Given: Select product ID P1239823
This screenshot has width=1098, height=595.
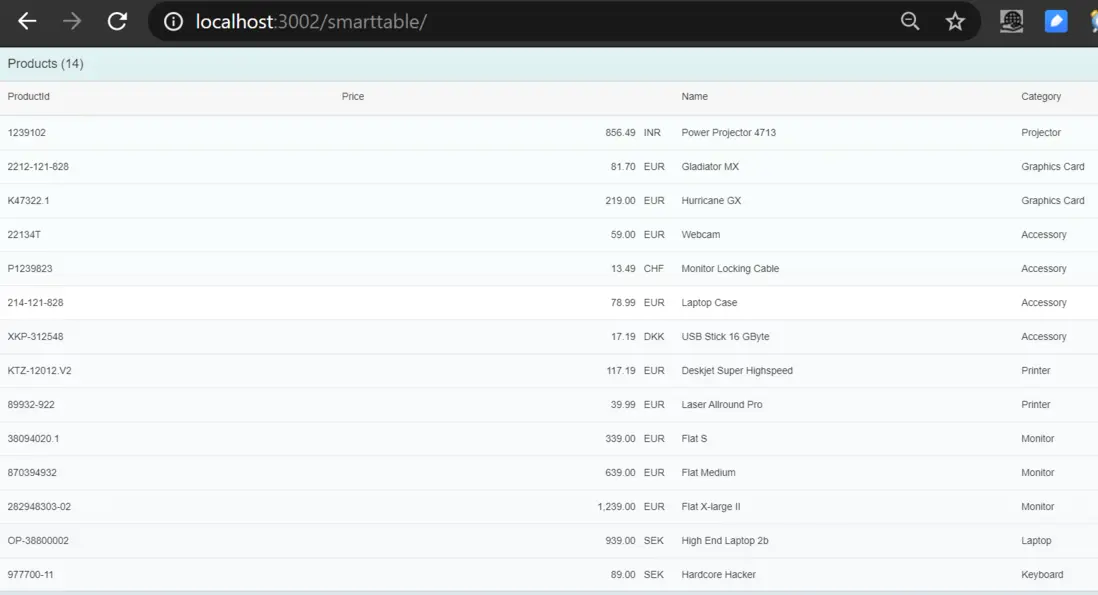Looking at the screenshot, I should 30,268.
